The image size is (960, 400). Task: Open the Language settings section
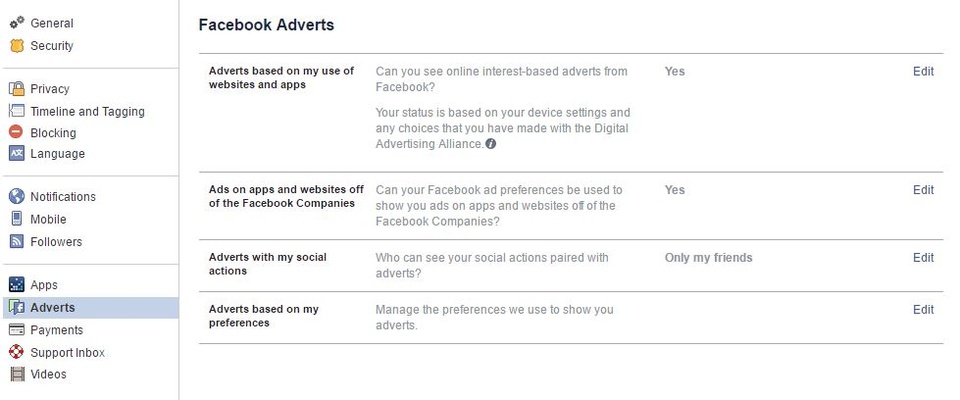point(57,154)
